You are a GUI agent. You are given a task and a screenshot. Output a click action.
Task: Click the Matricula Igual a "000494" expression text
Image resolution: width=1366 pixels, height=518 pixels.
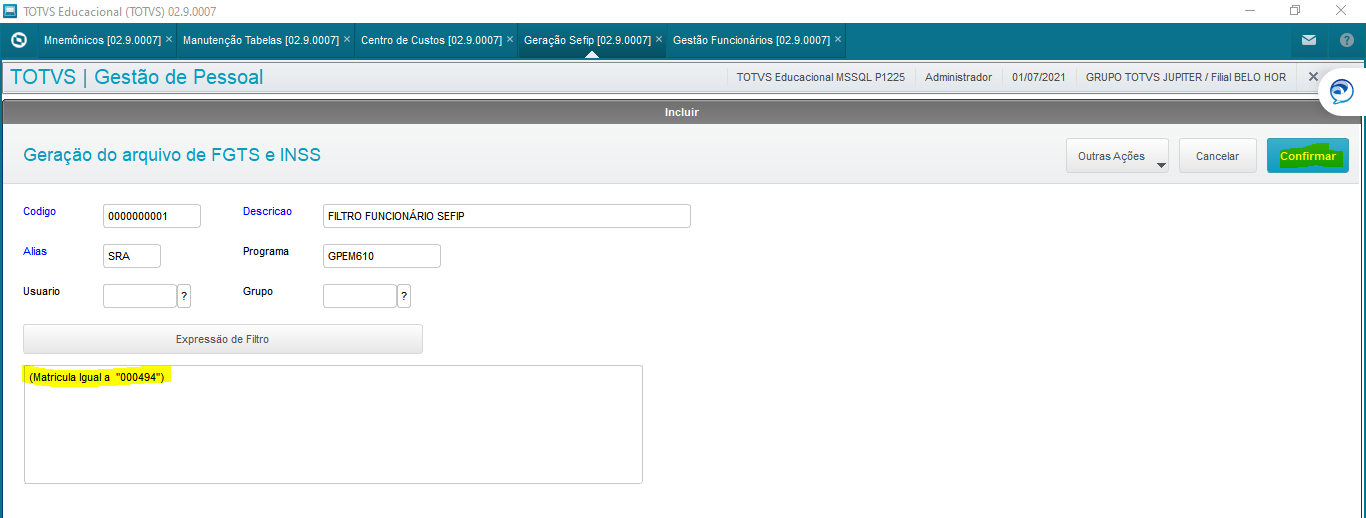coord(97,377)
